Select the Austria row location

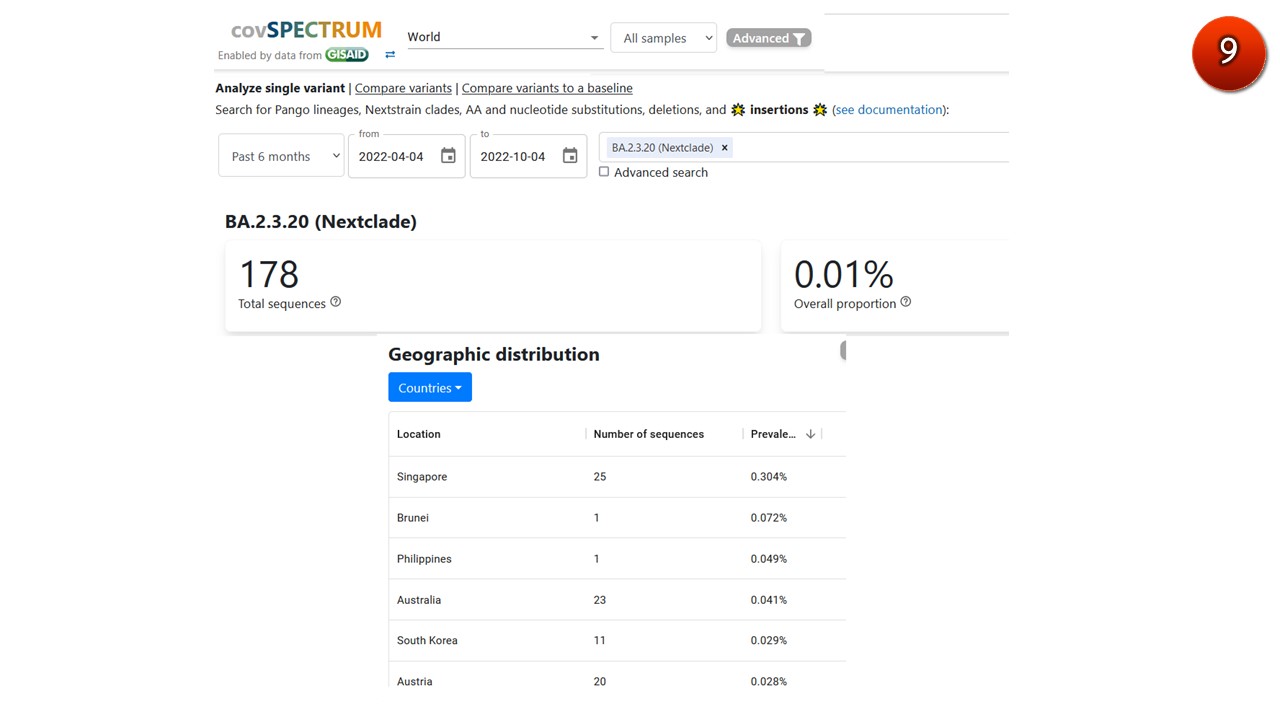pyautogui.click(x=415, y=681)
